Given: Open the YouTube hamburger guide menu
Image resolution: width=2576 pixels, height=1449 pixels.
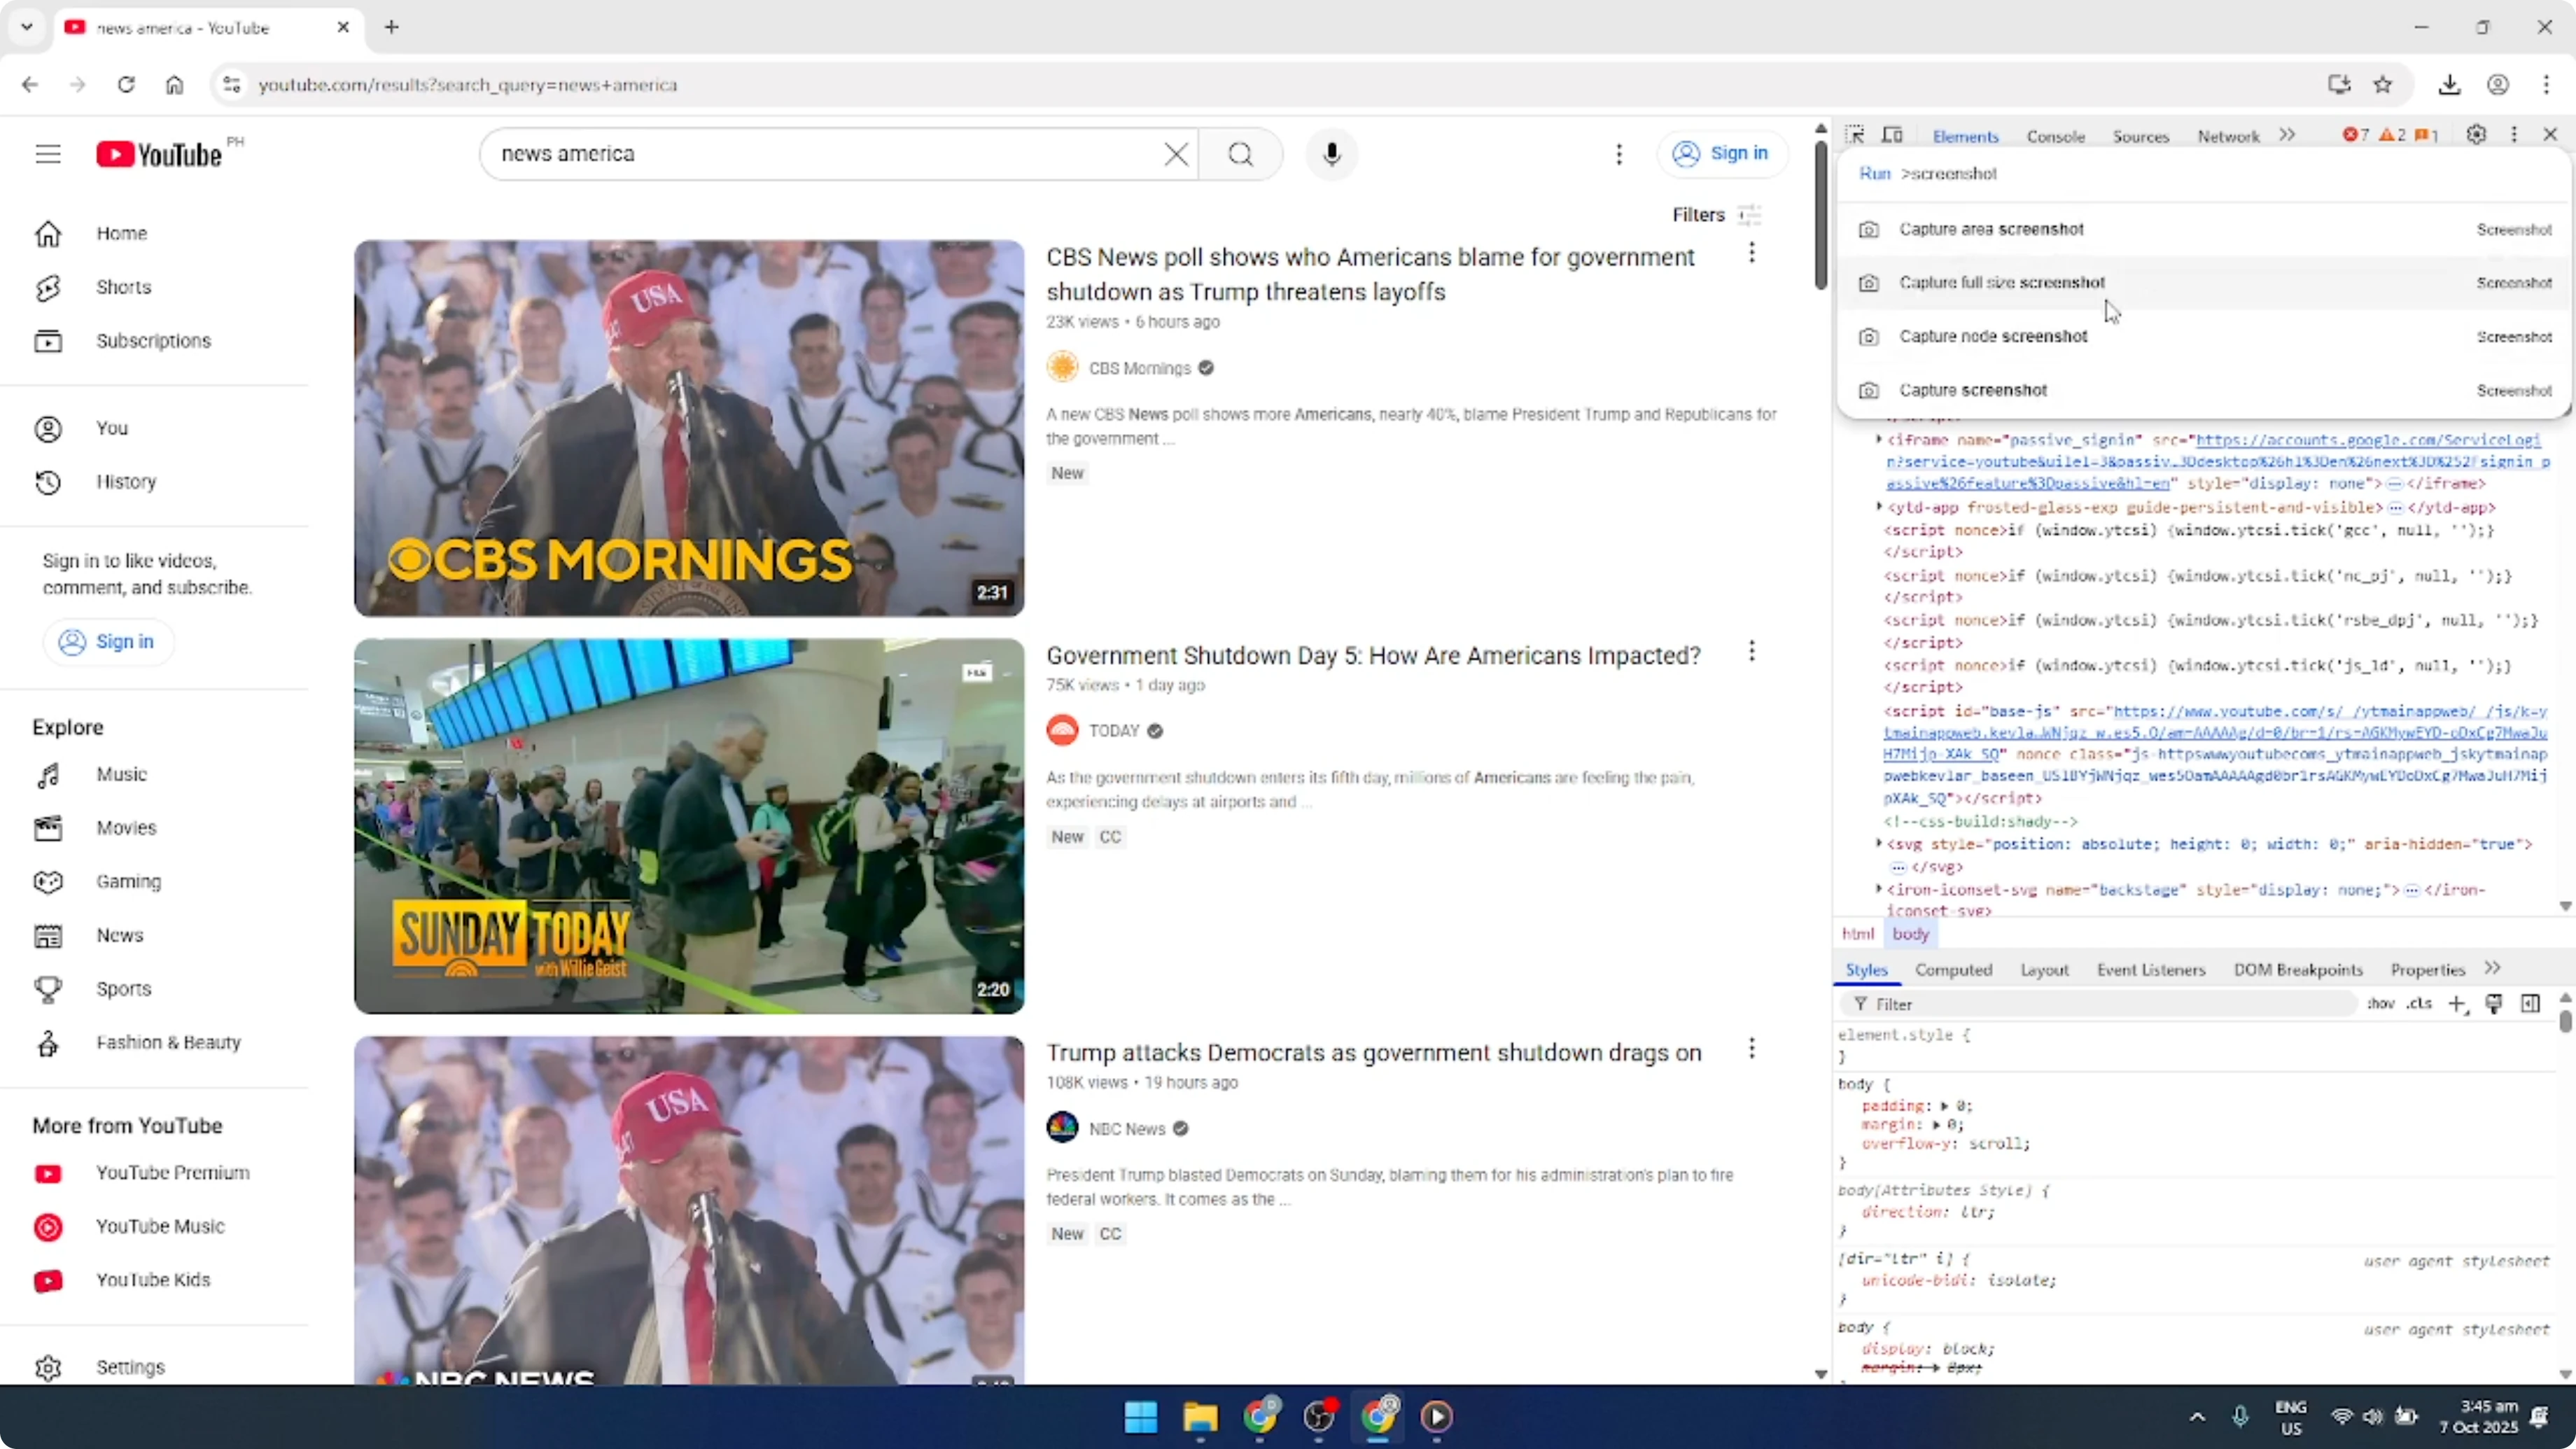Looking at the screenshot, I should [x=48, y=154].
